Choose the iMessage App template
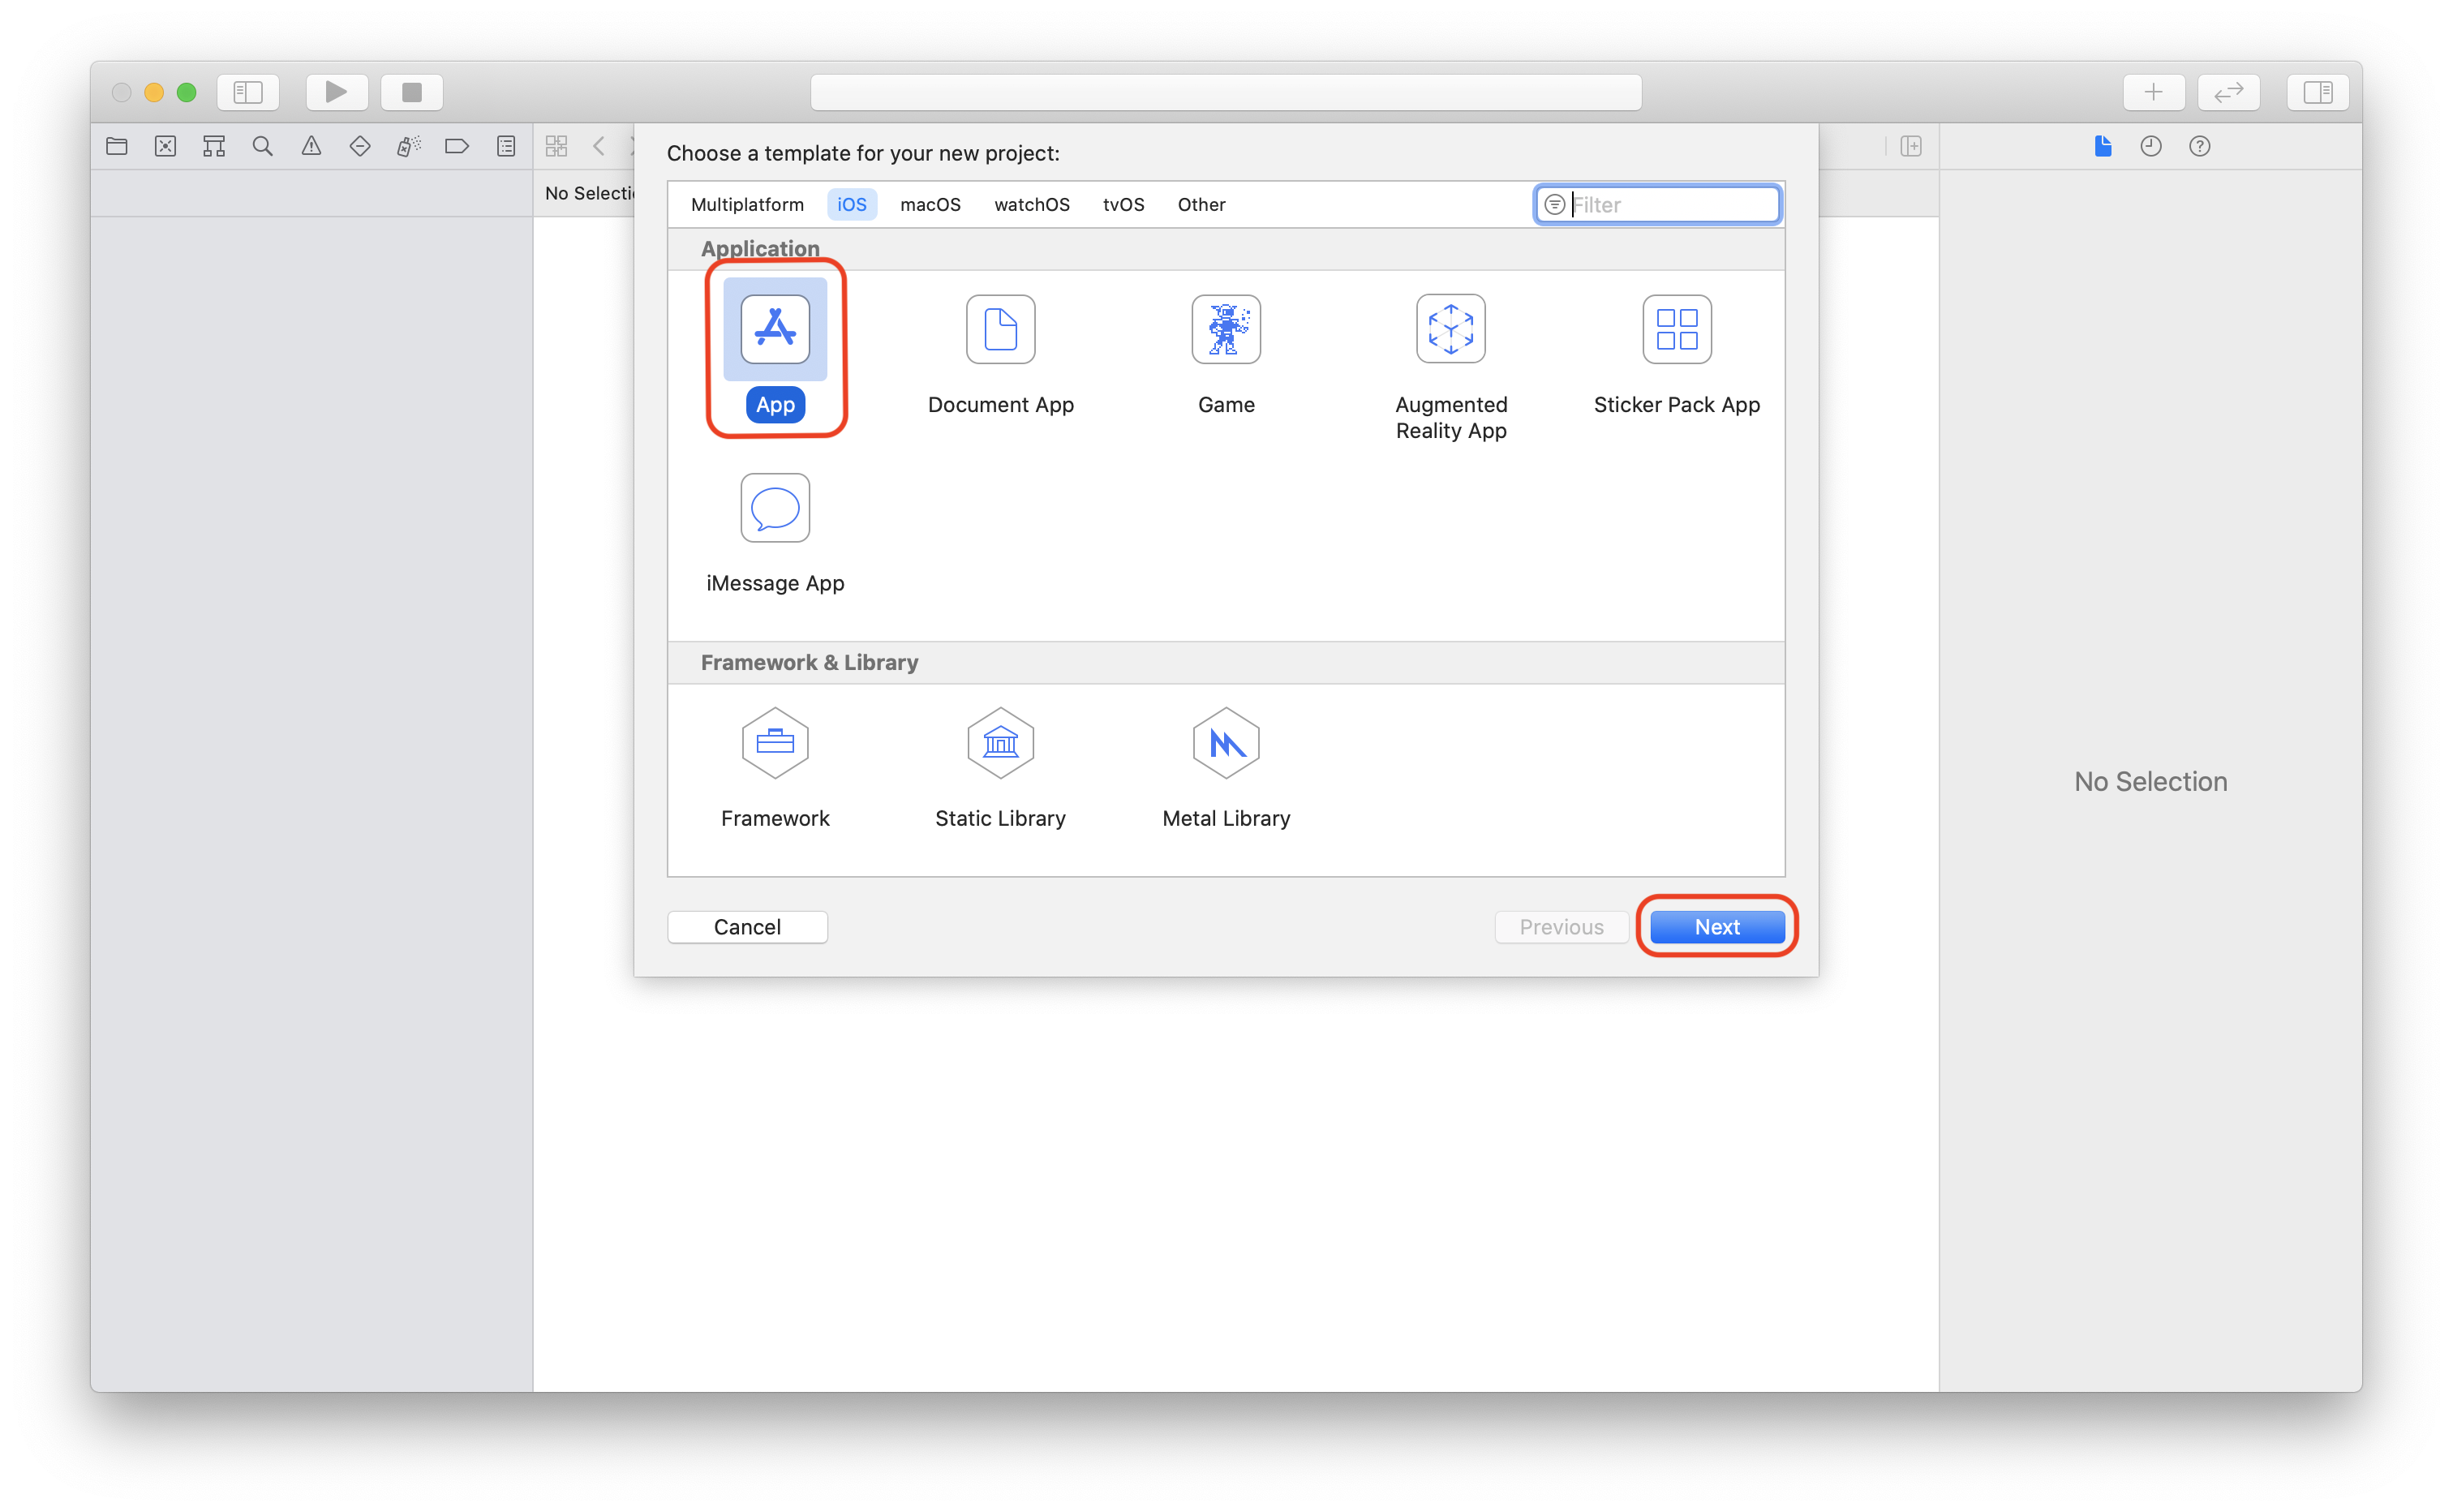The width and height of the screenshot is (2453, 1512). coord(775,533)
